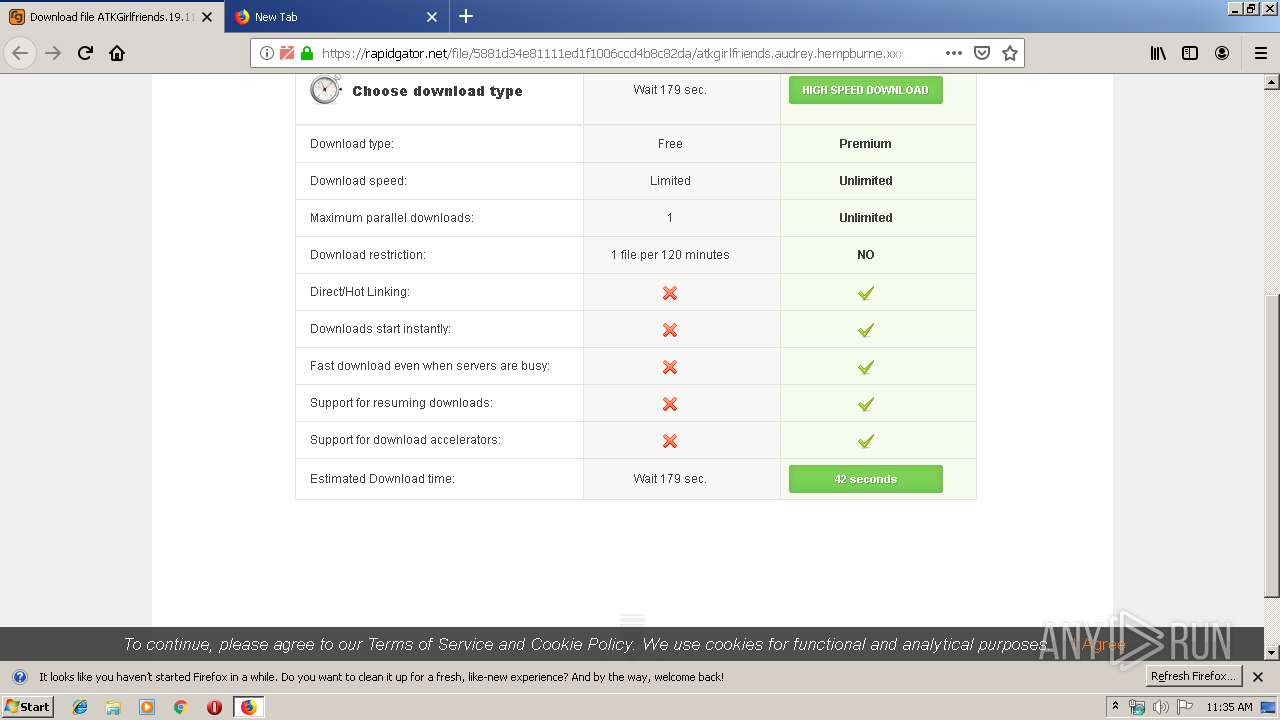Click the Action Center flag tray icon
Image resolution: width=1280 pixels, height=720 pixels.
coord(1185,707)
